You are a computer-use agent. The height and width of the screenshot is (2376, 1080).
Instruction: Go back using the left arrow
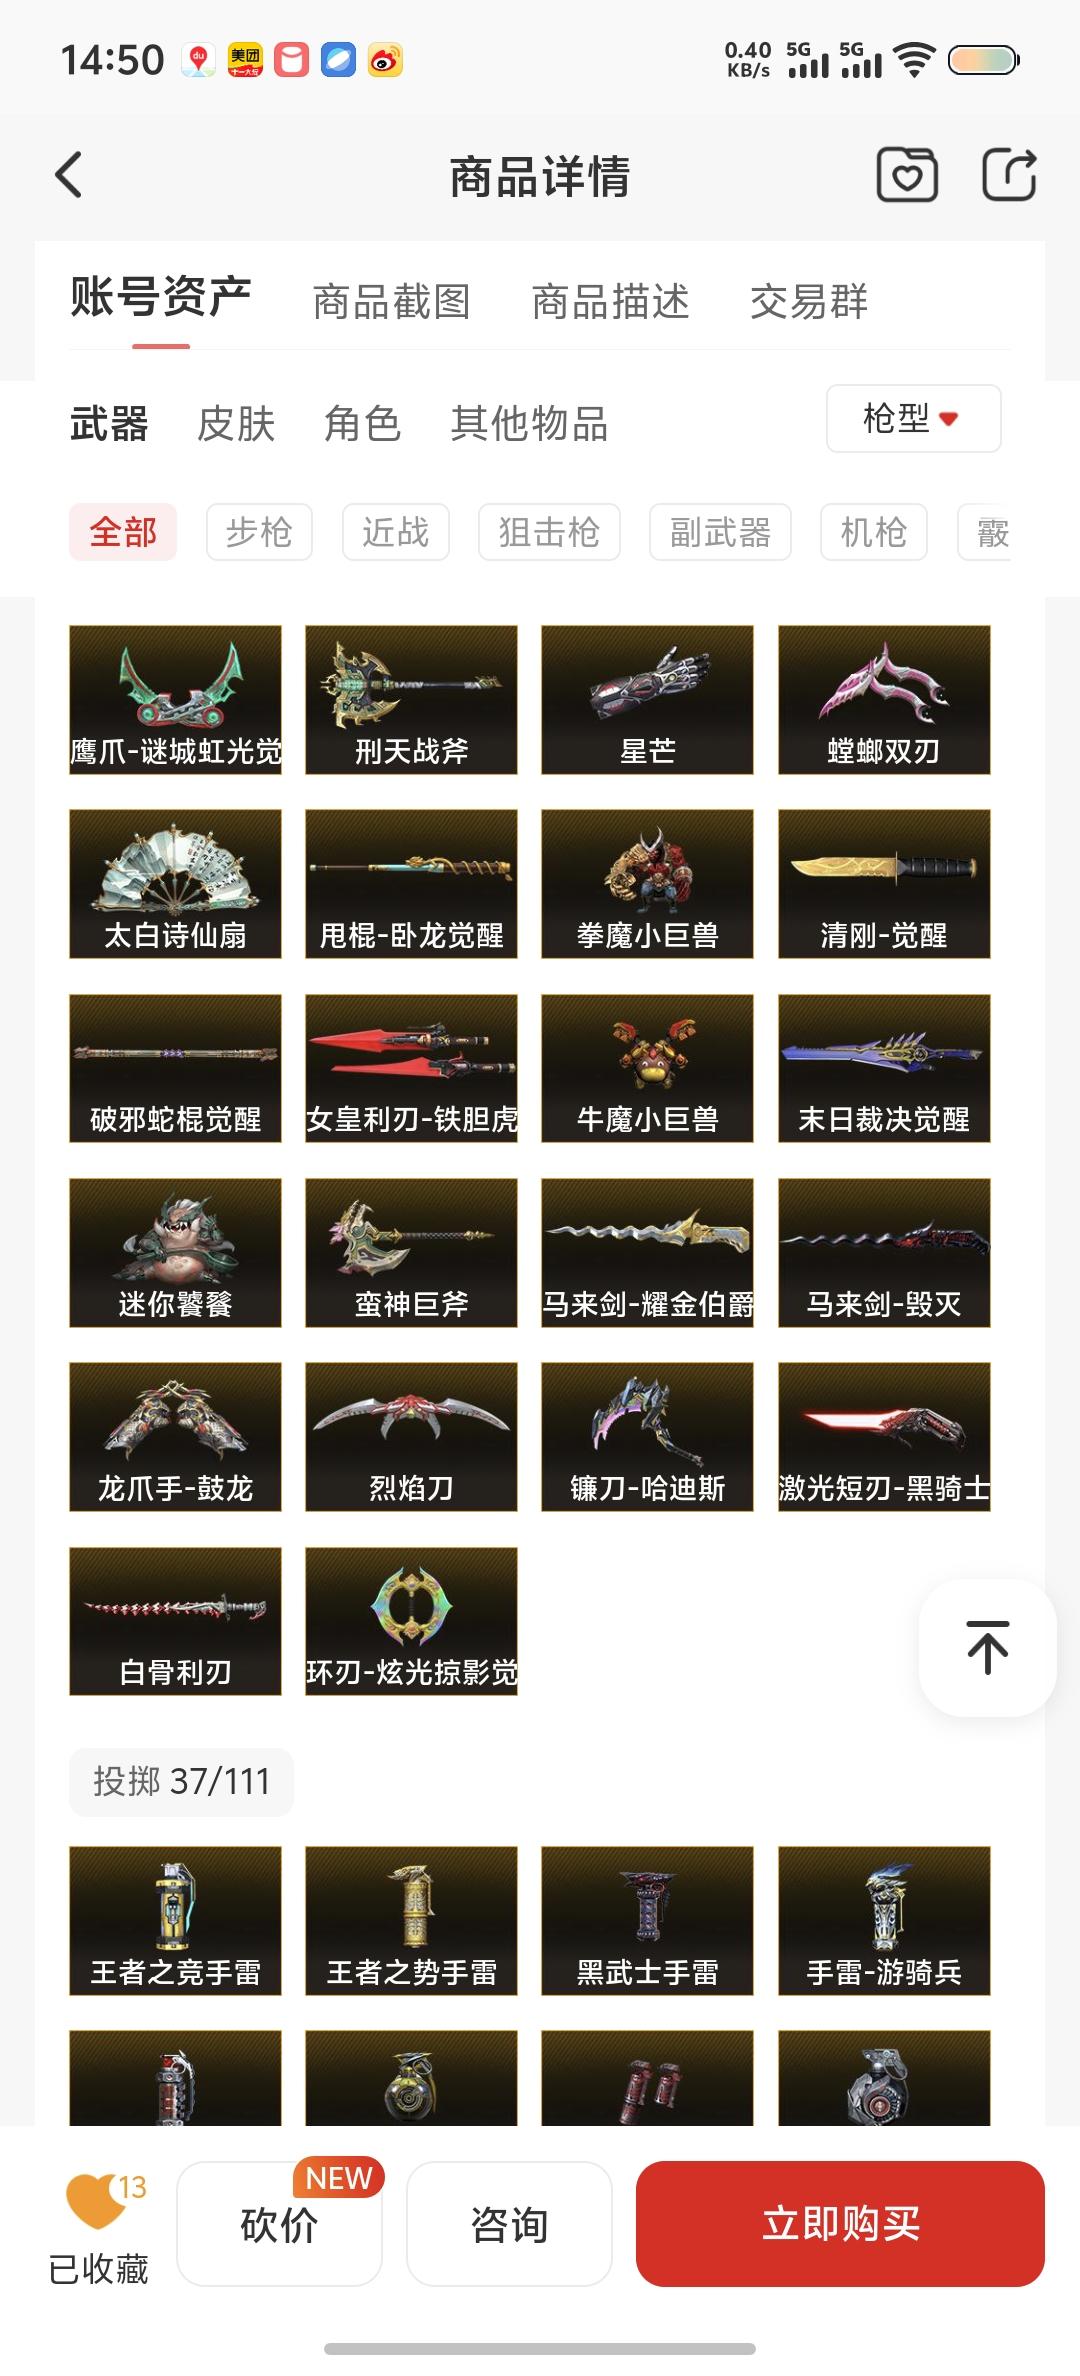68,175
